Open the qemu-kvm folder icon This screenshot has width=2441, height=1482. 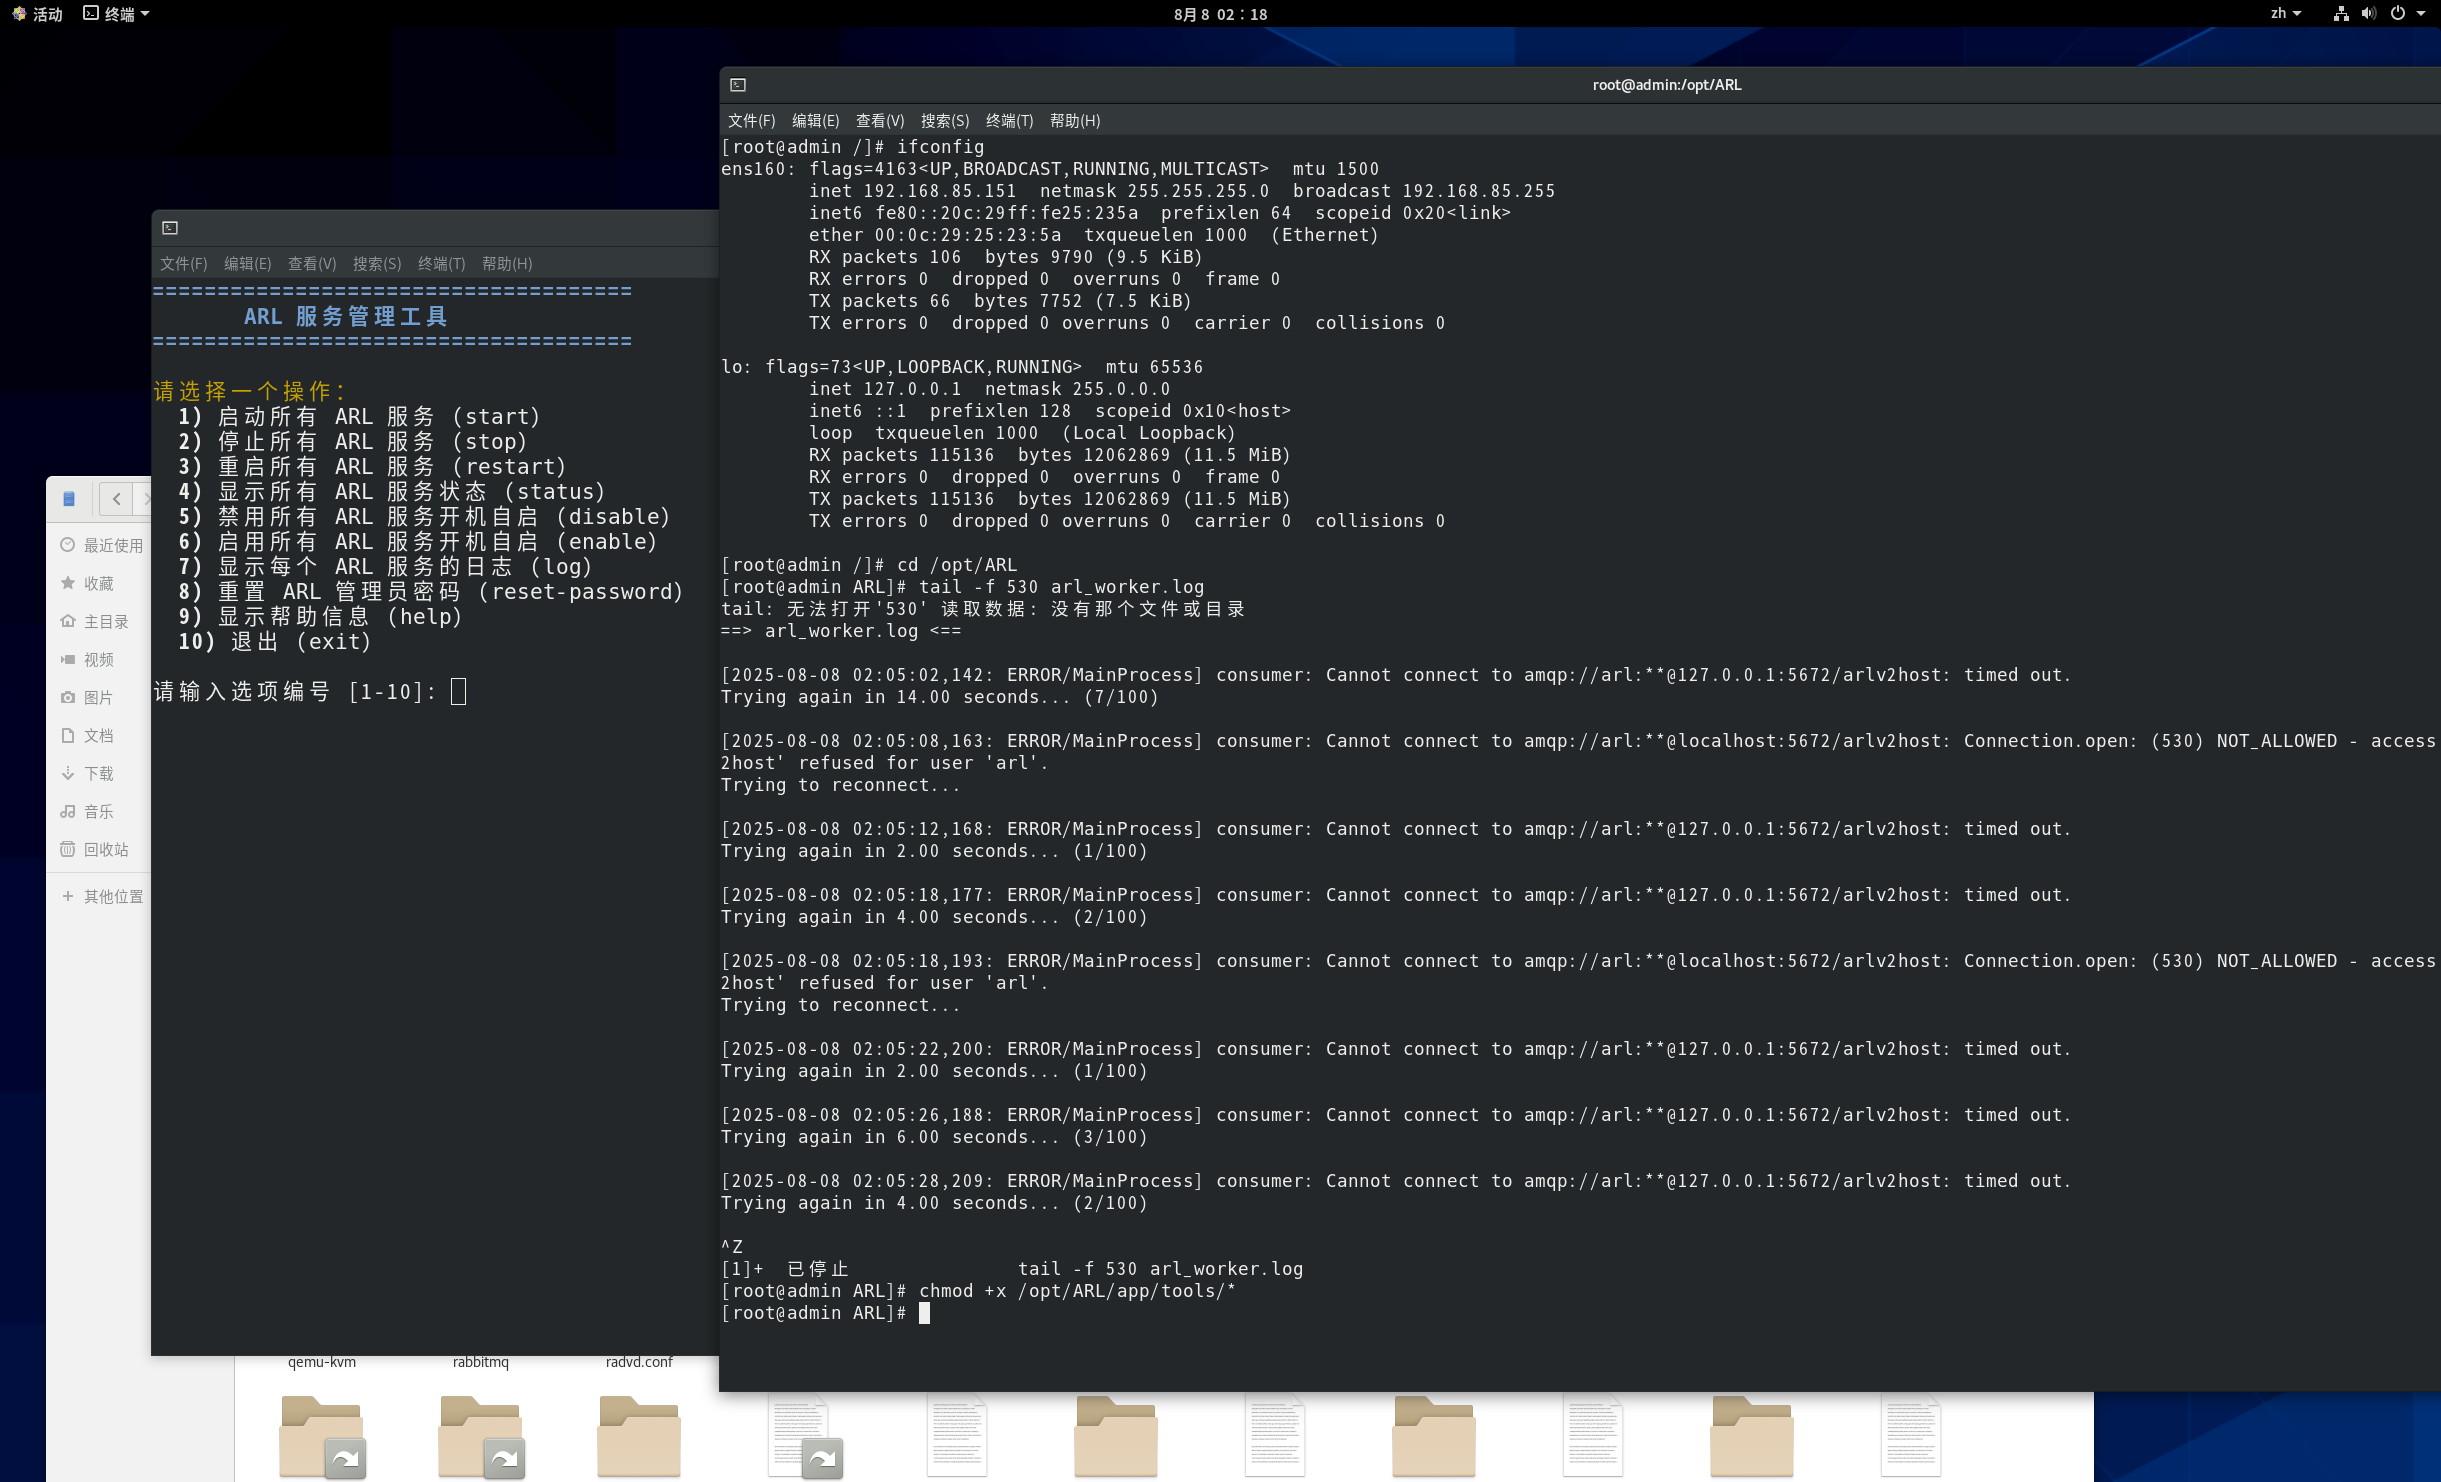[x=321, y=1436]
